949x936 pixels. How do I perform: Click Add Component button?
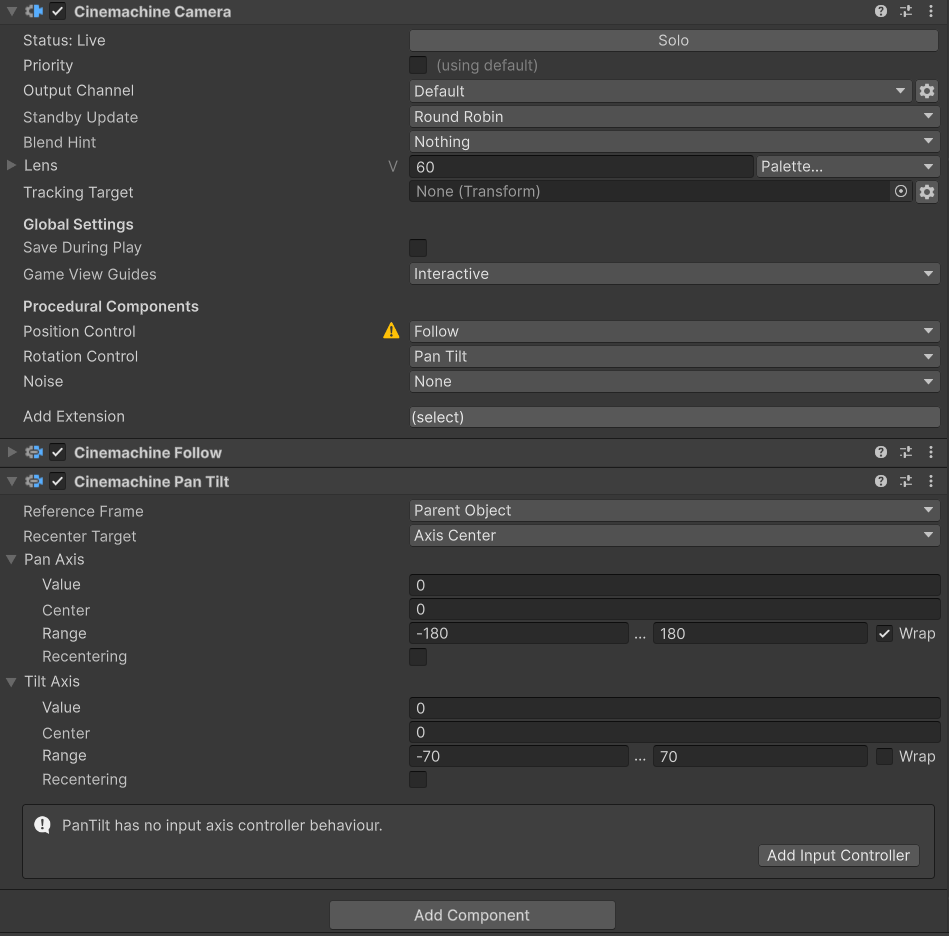tap(472, 915)
